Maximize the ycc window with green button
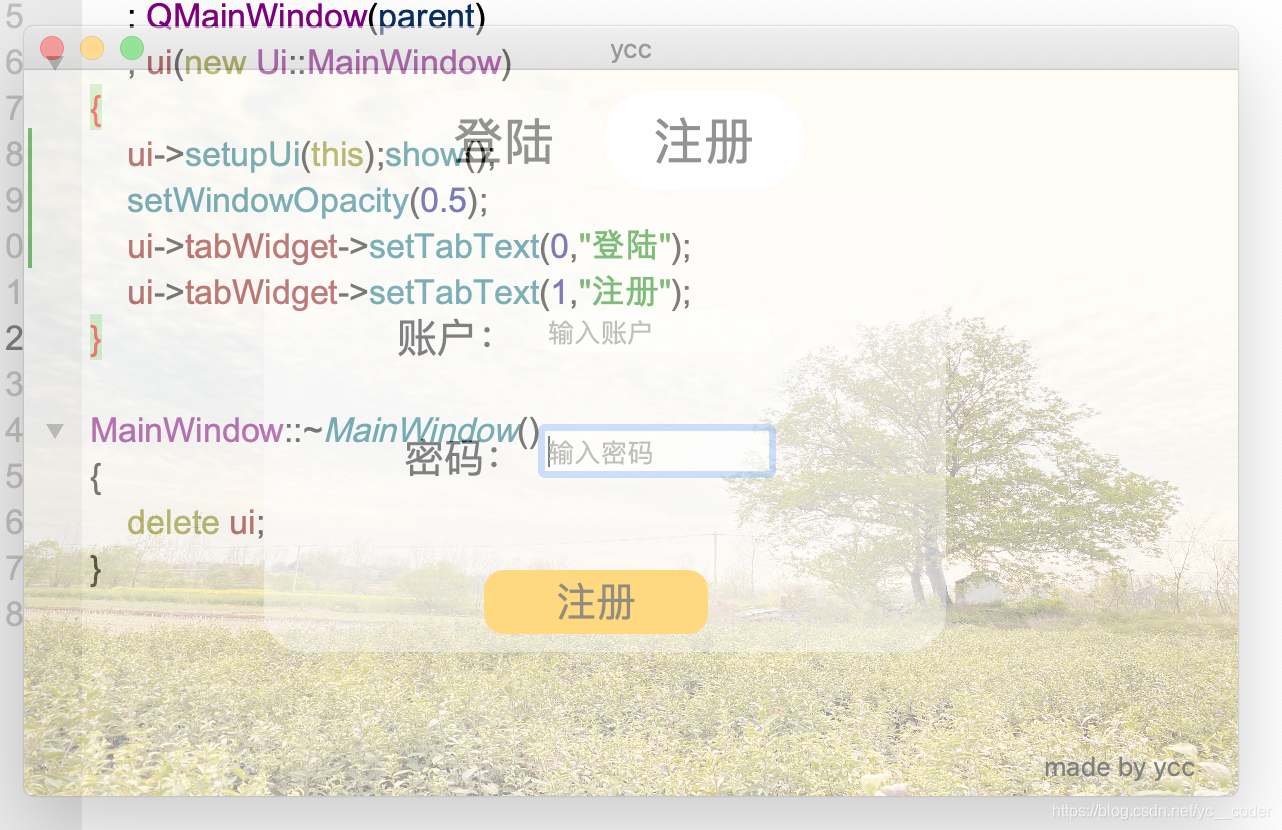 132,47
